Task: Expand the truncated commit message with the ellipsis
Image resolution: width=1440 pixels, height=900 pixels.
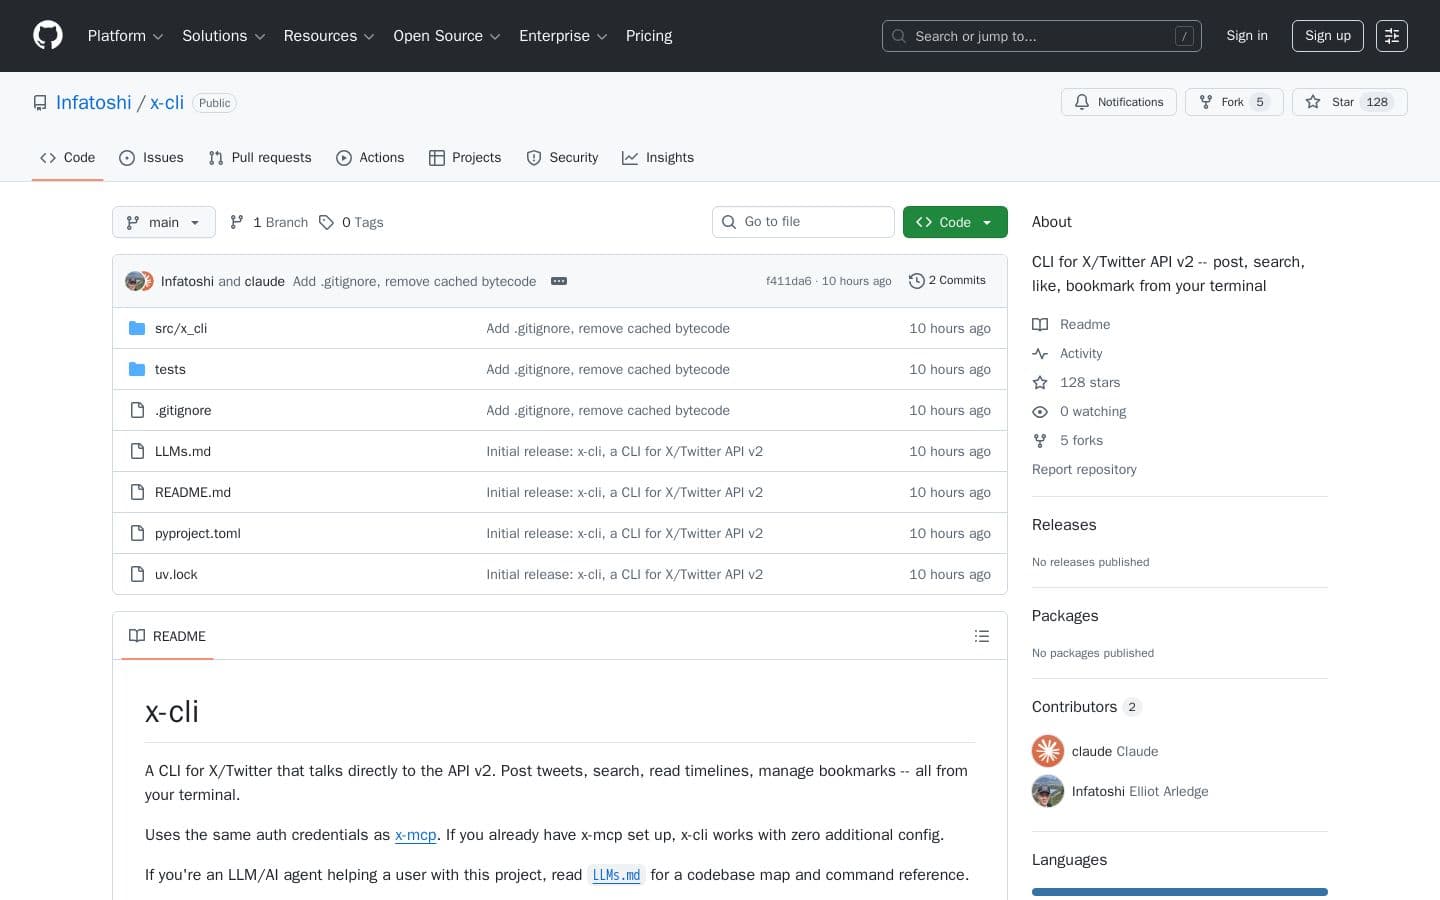Action: pos(559,281)
